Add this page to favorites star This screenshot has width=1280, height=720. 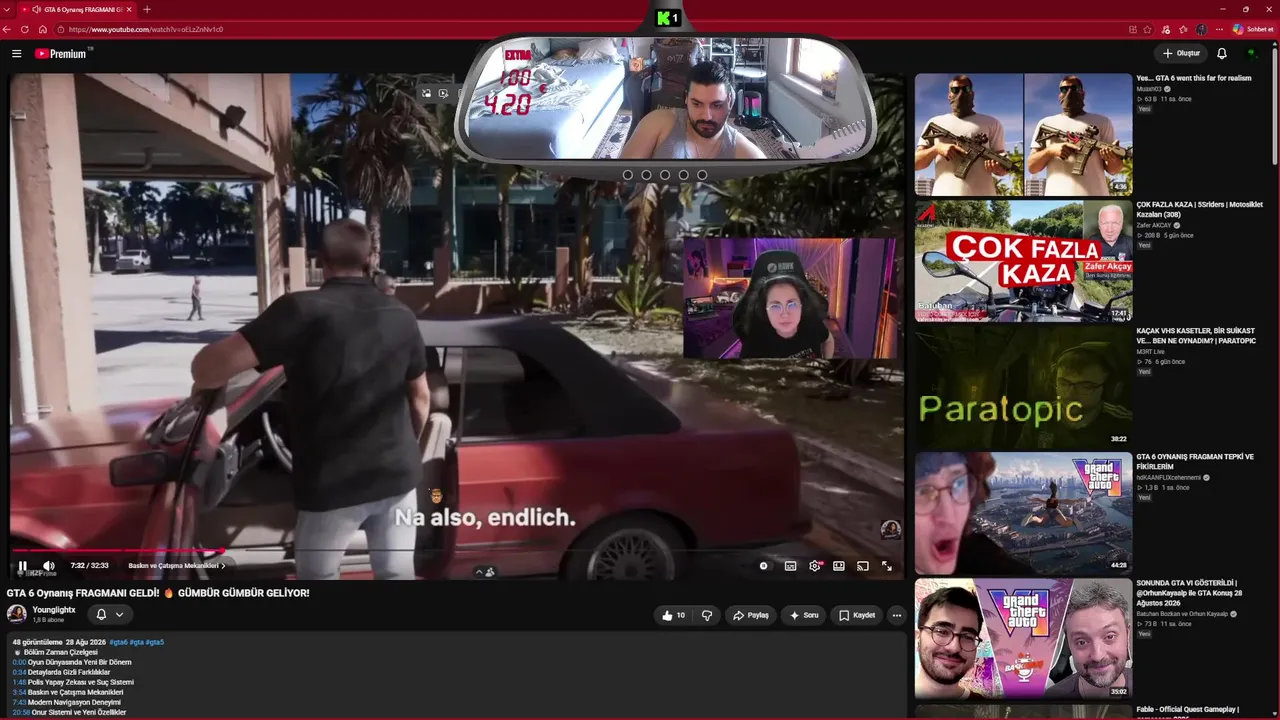click(1147, 29)
